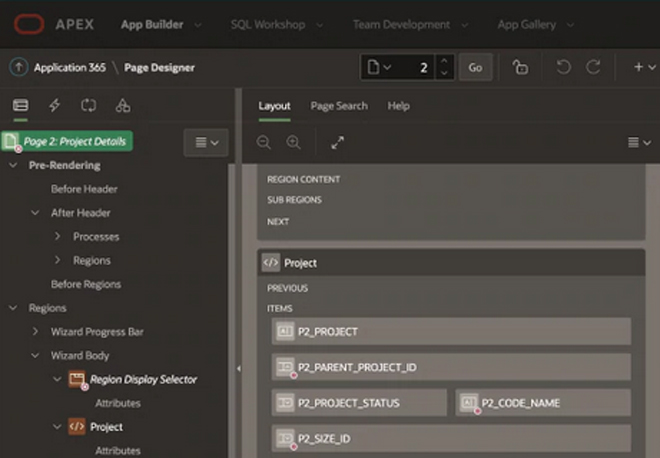Click the Go button
The width and height of the screenshot is (660, 458).
pos(475,67)
